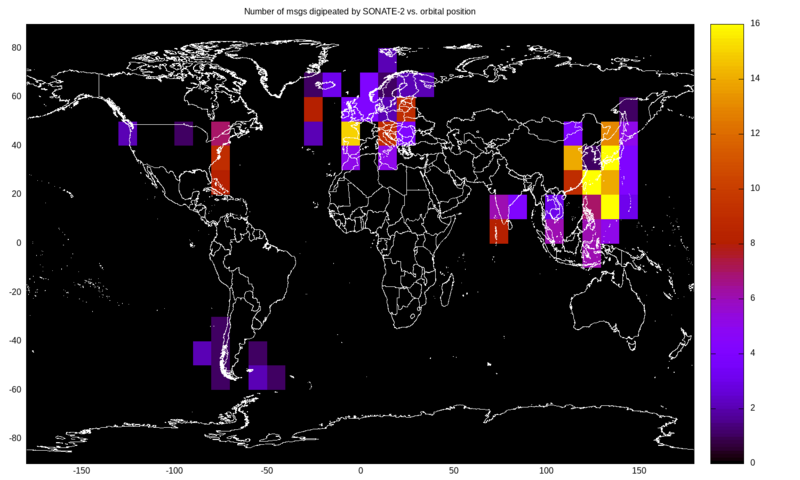
Task: Click the red cell along US east coast
Action: pyautogui.click(x=220, y=170)
